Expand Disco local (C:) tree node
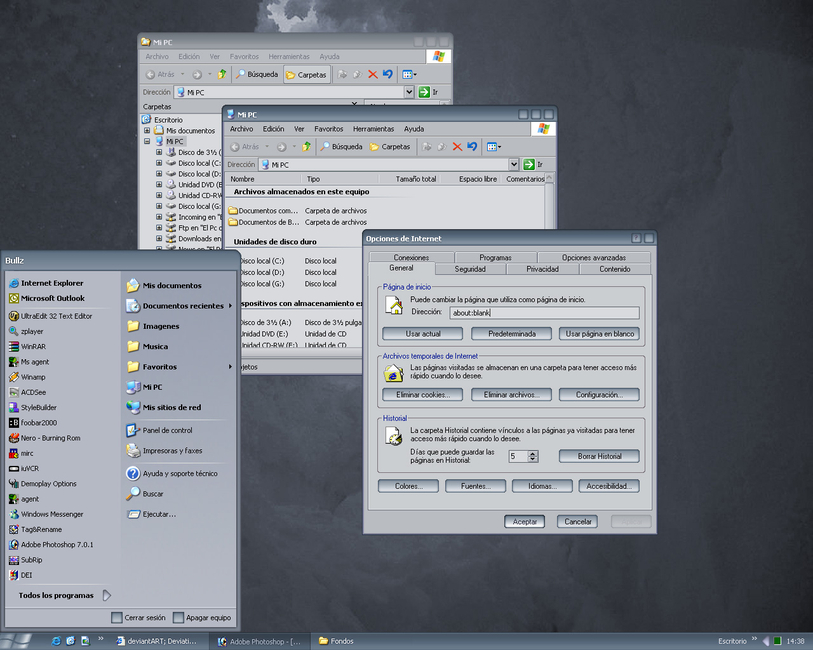The width and height of the screenshot is (813, 650). click(x=159, y=163)
